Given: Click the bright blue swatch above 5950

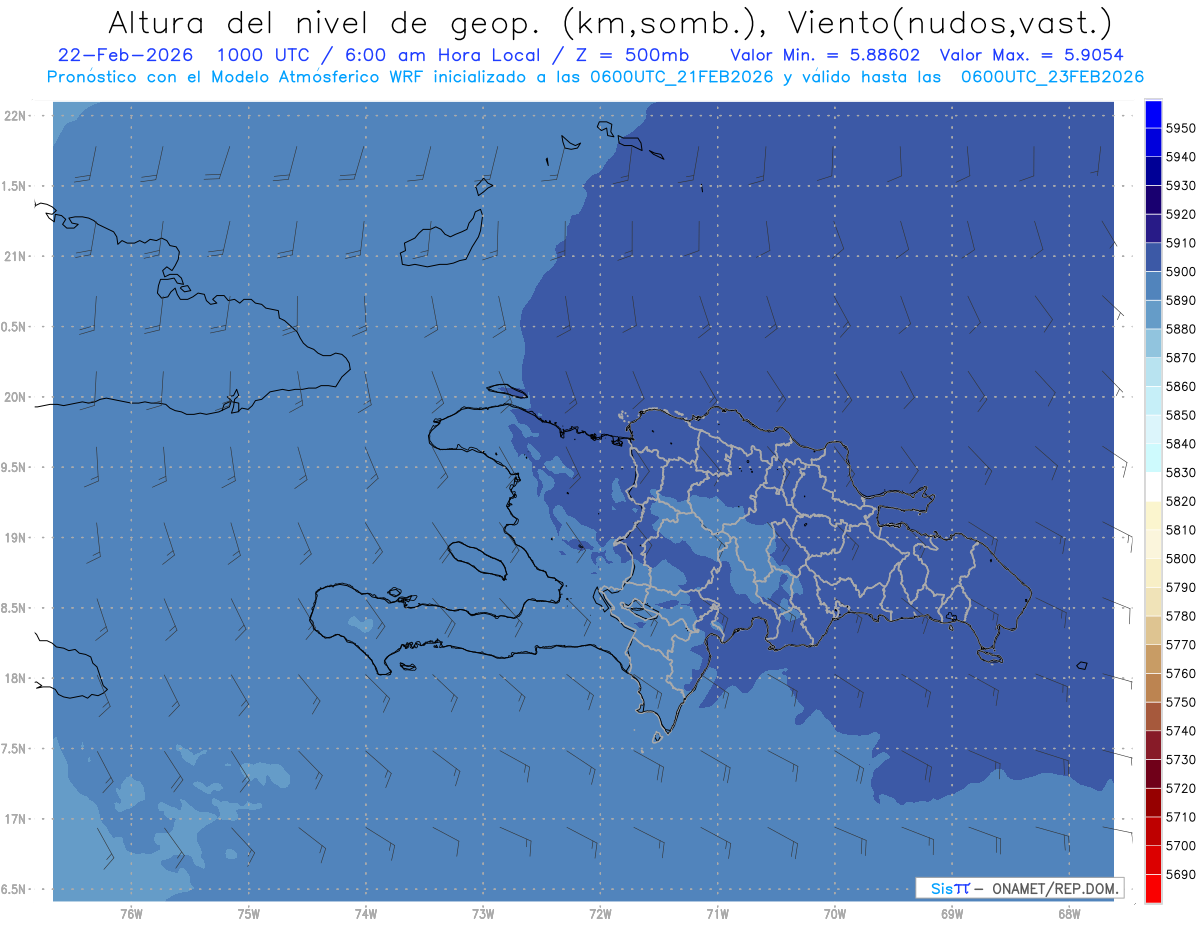Looking at the screenshot, I should point(1153,114).
